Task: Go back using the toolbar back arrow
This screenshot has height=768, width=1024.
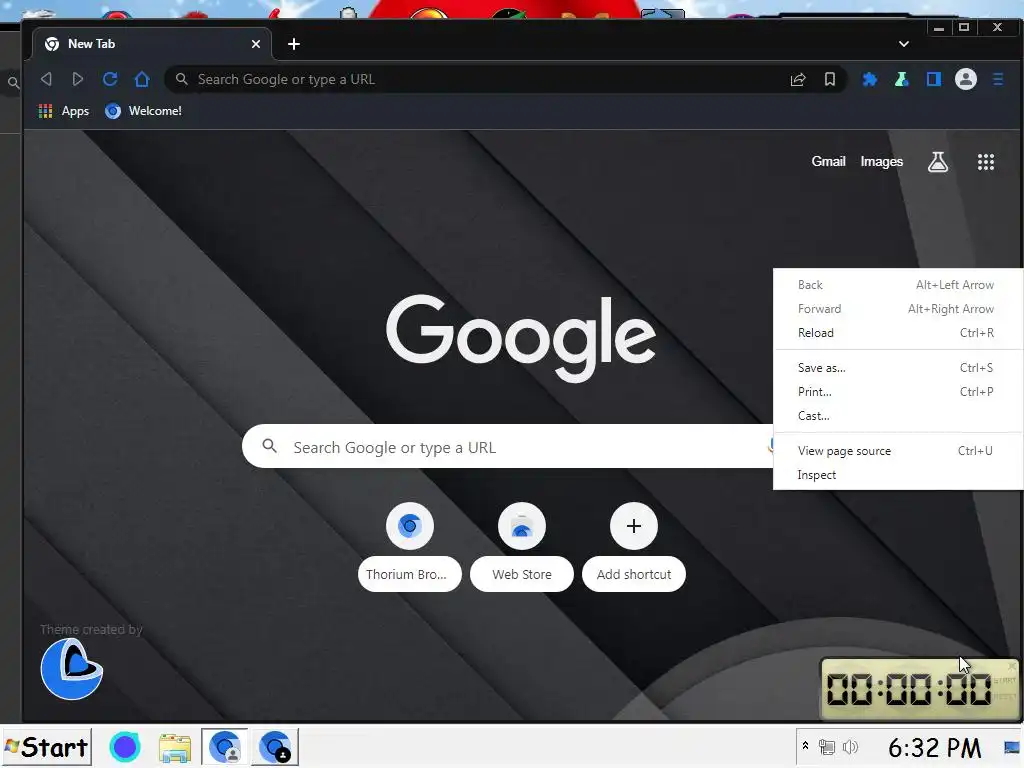Action: 46,79
